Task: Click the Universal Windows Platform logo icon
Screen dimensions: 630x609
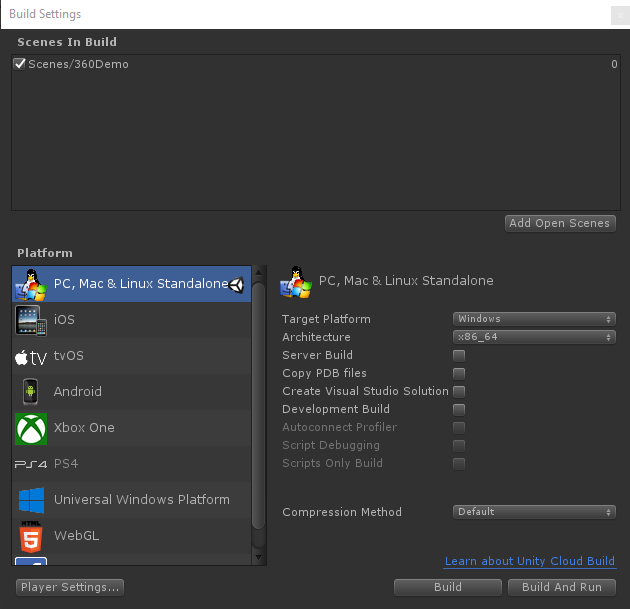Action: click(x=31, y=500)
